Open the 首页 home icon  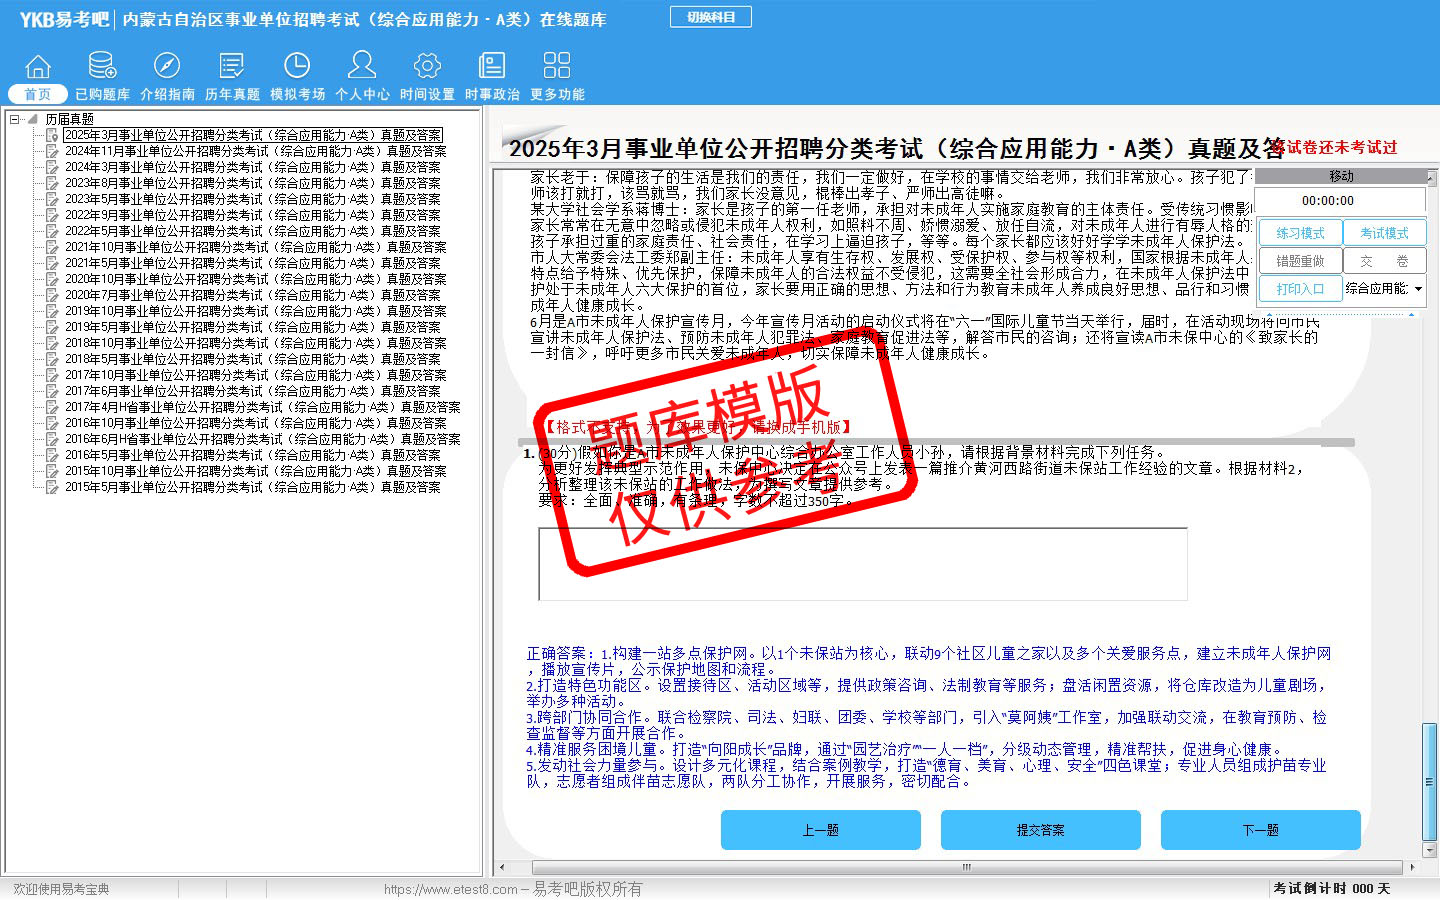coord(38,67)
